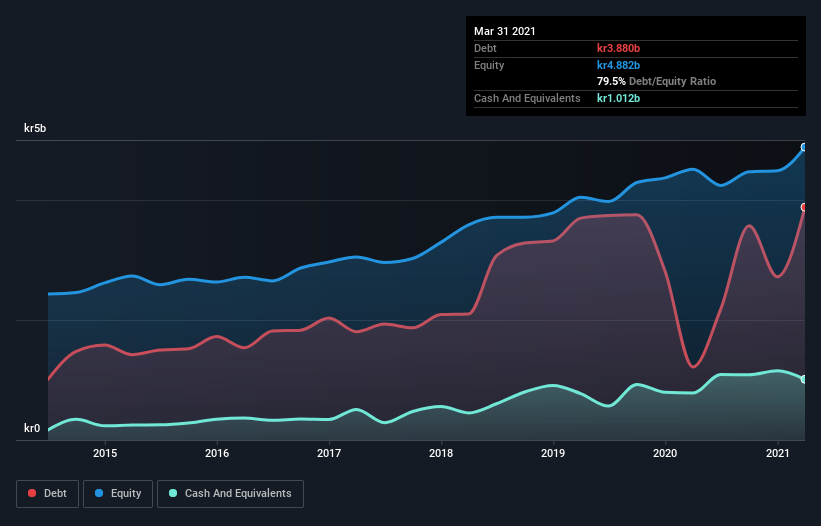Select the teal Cash endpoint marker on chart
Screen dimensions: 821x526
[x=804, y=379]
